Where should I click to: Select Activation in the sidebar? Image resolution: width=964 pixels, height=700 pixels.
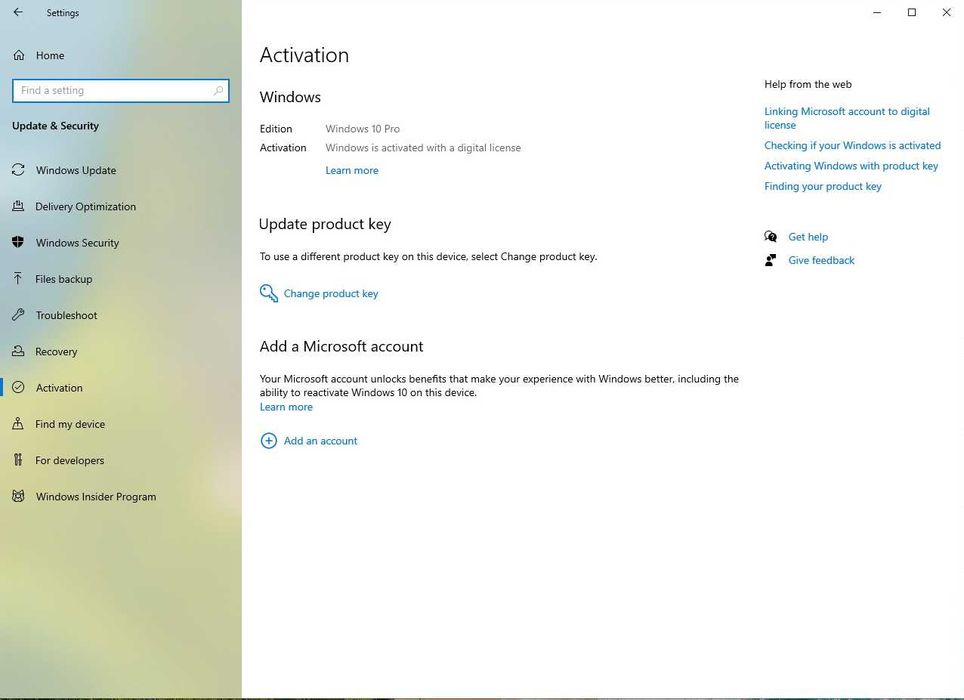coord(120,388)
